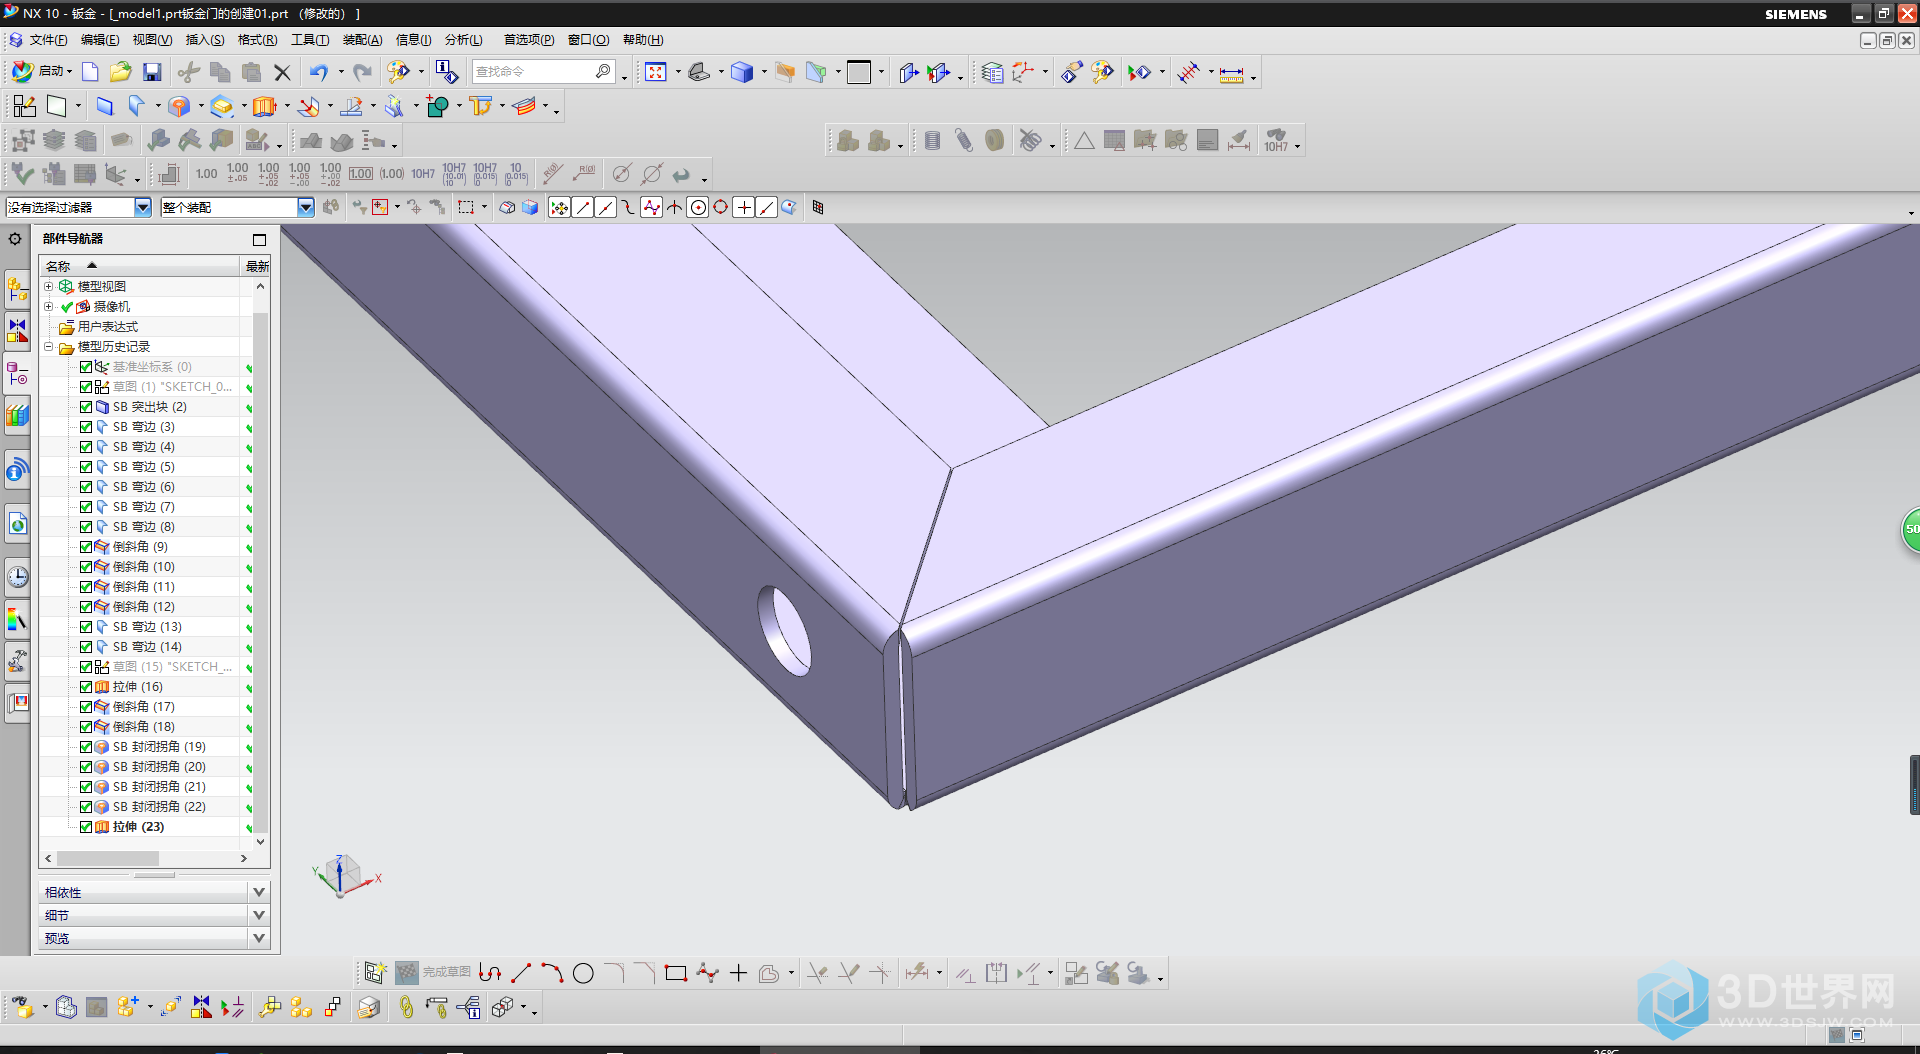Maximize the 部件导航器 panel
Image resolution: width=1920 pixels, height=1054 pixels.
(259, 240)
